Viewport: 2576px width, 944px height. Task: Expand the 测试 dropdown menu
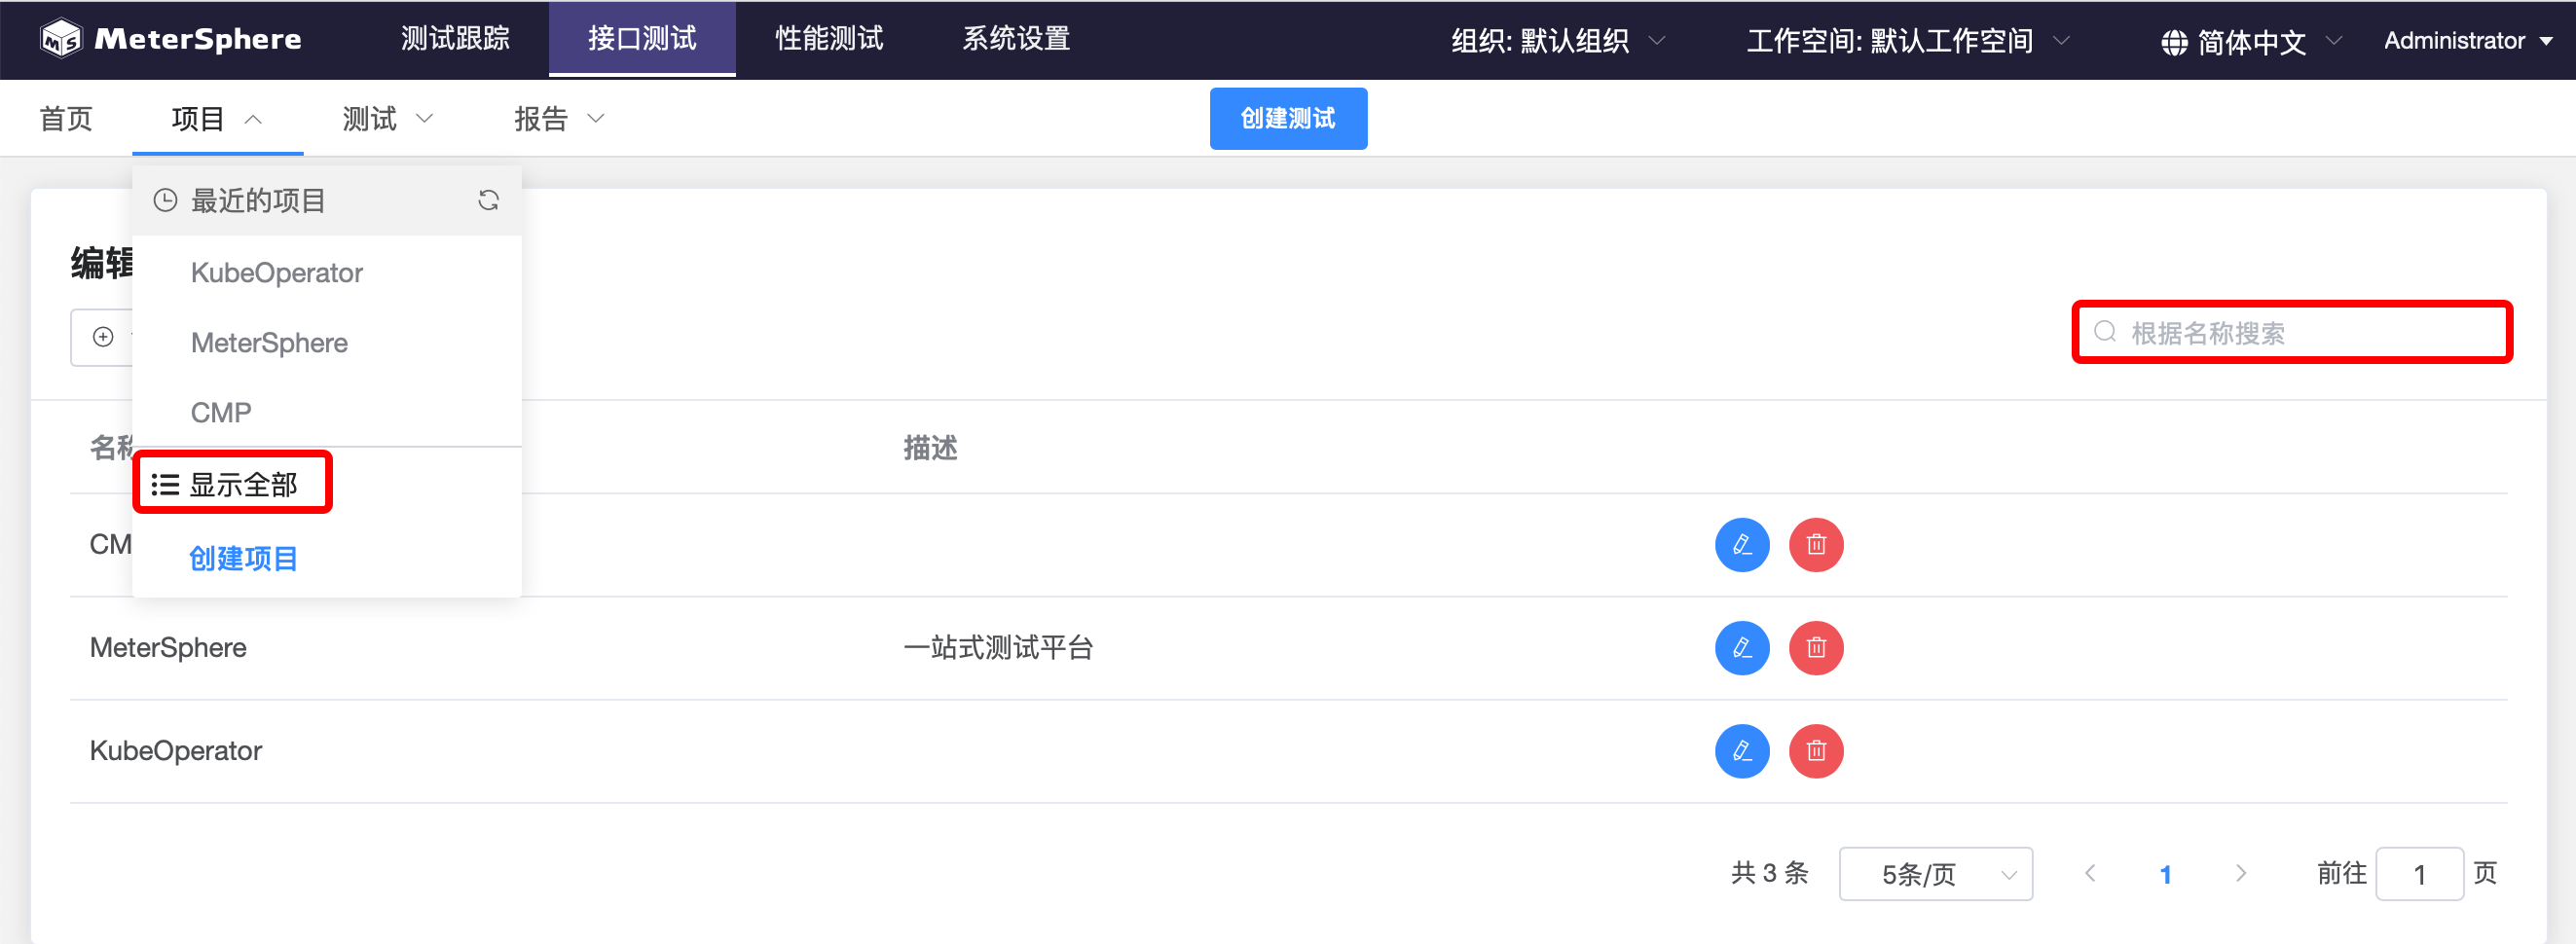(388, 119)
